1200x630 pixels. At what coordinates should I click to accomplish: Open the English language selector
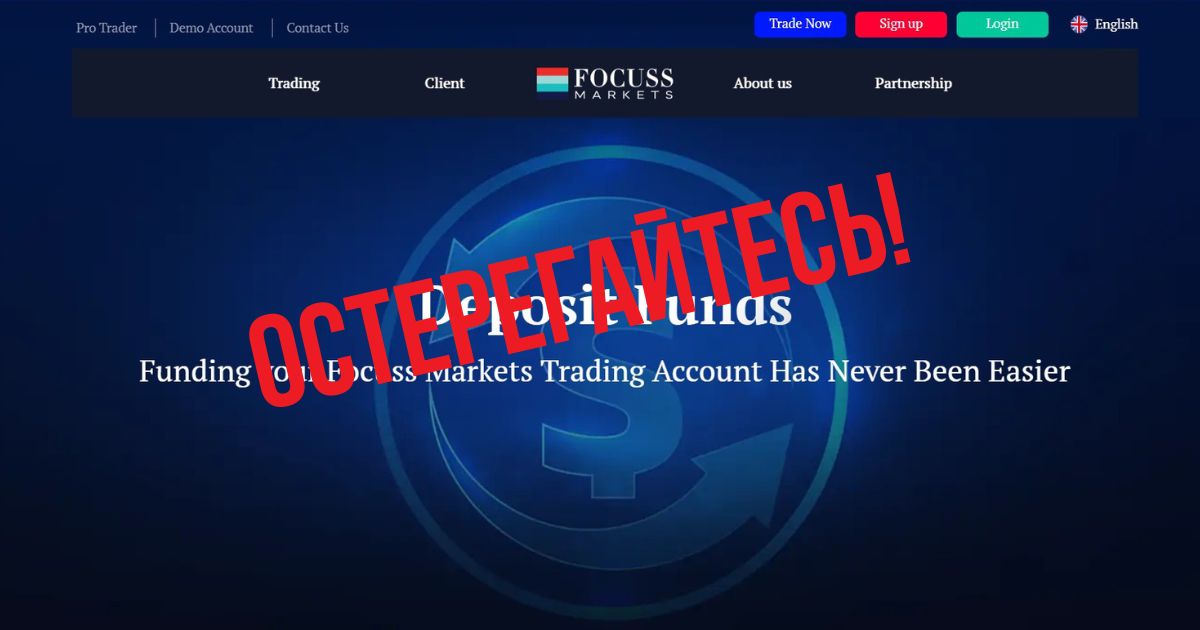(x=1104, y=24)
